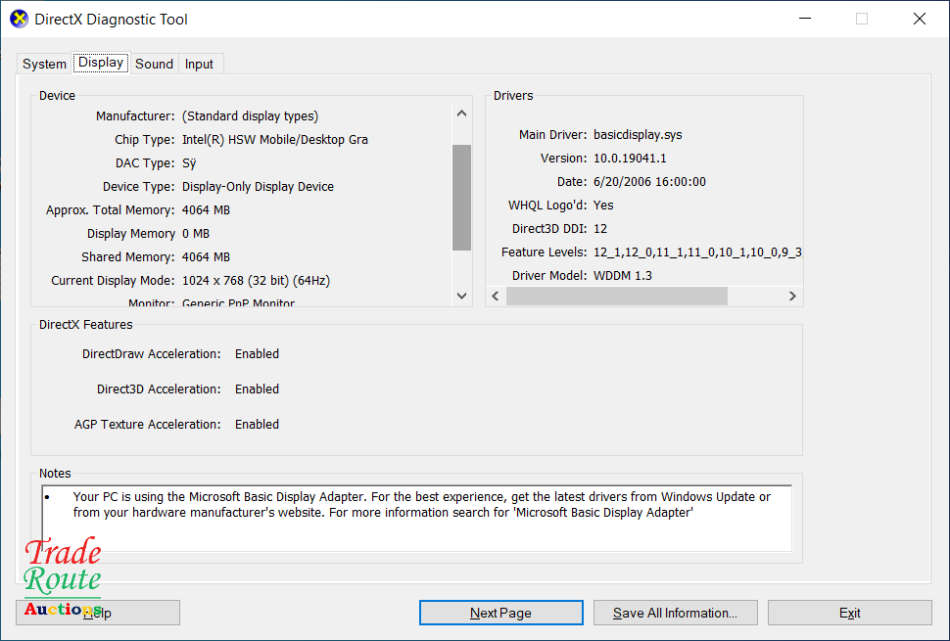
Task: Click the Feature Levels value in Drivers
Action: pyautogui.click(x=697, y=252)
